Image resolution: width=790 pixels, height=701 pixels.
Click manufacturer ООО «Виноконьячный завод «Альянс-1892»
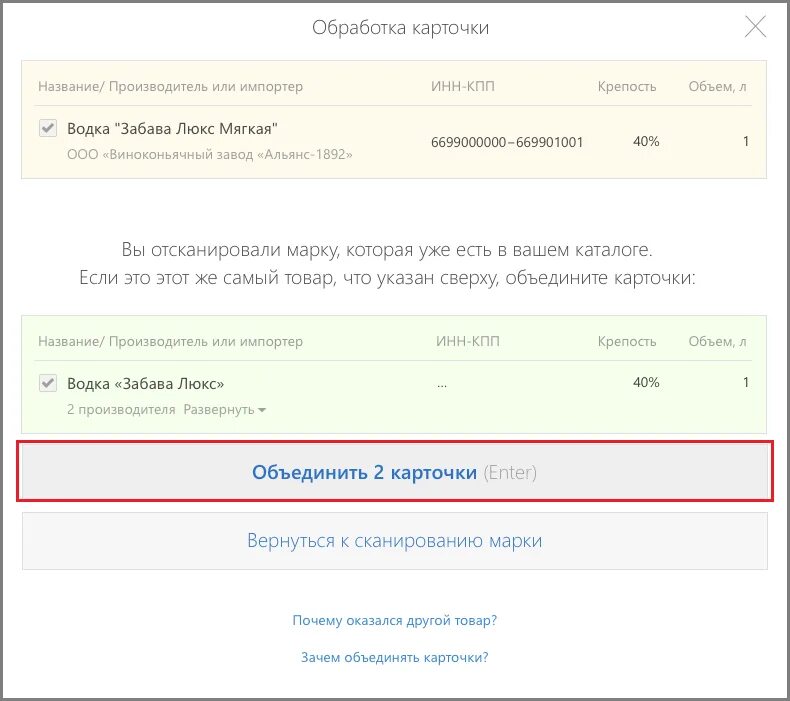point(210,154)
